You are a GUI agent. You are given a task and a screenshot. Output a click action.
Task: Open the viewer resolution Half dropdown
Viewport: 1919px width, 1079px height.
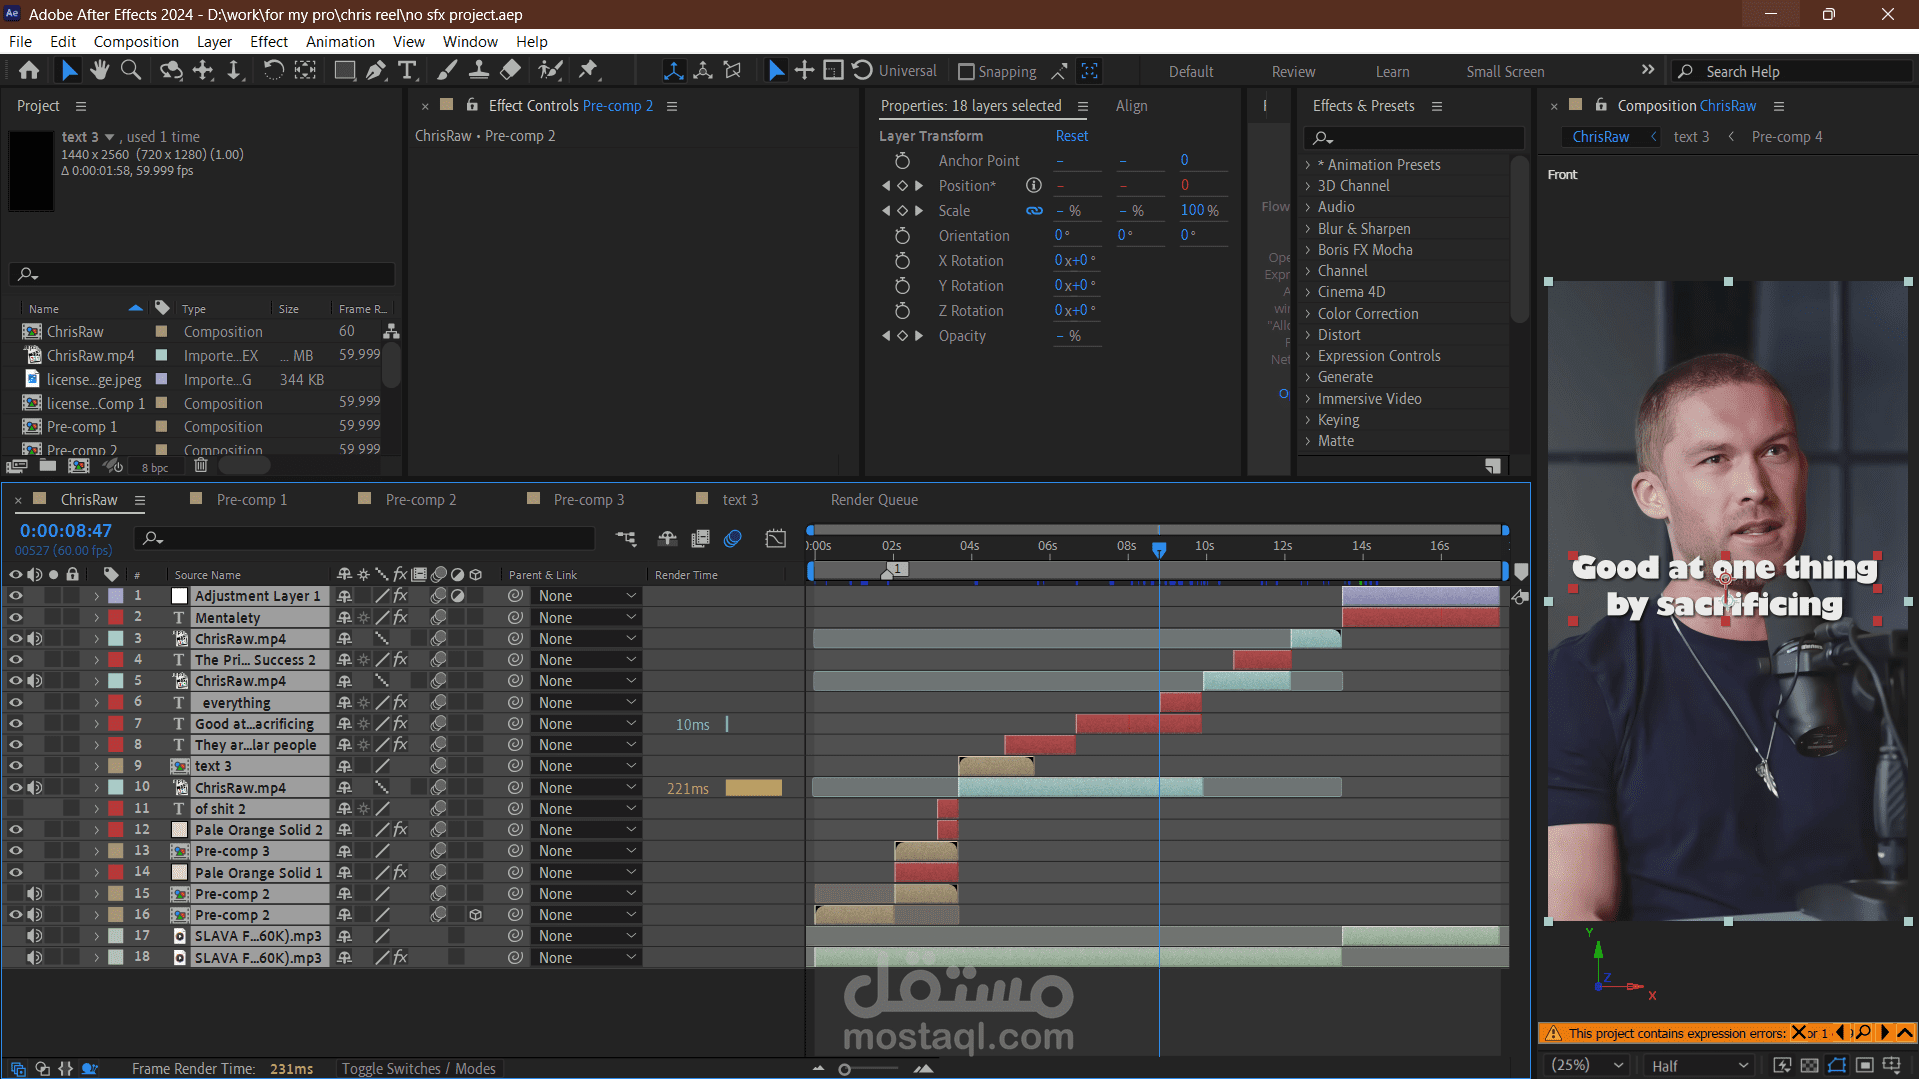click(x=1699, y=1066)
